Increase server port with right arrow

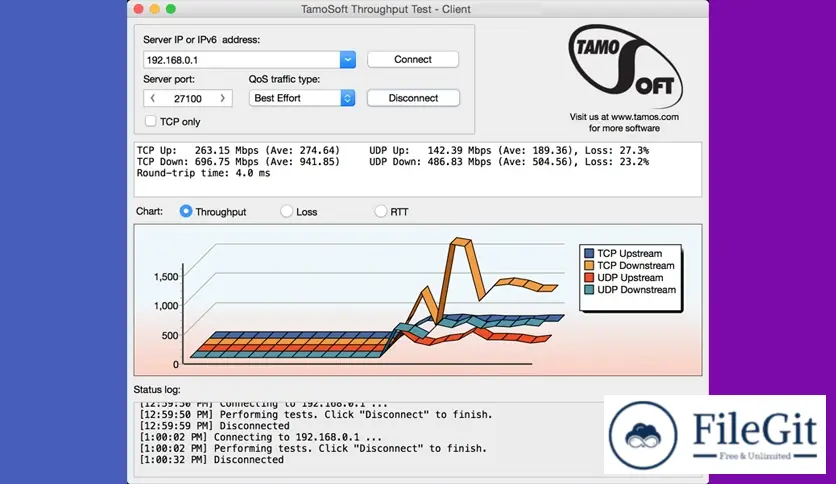coord(222,98)
